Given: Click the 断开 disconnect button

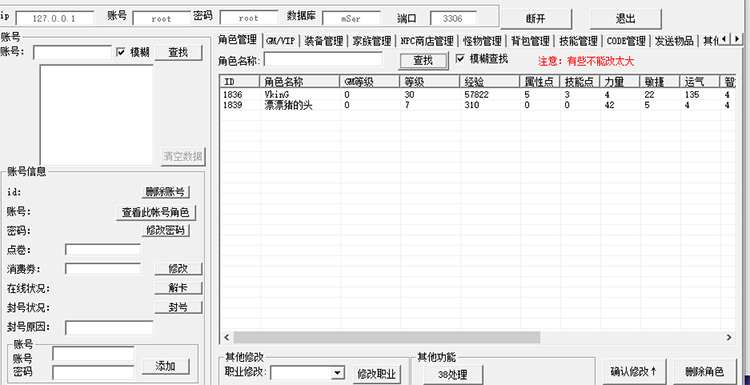Looking at the screenshot, I should 536,19.
